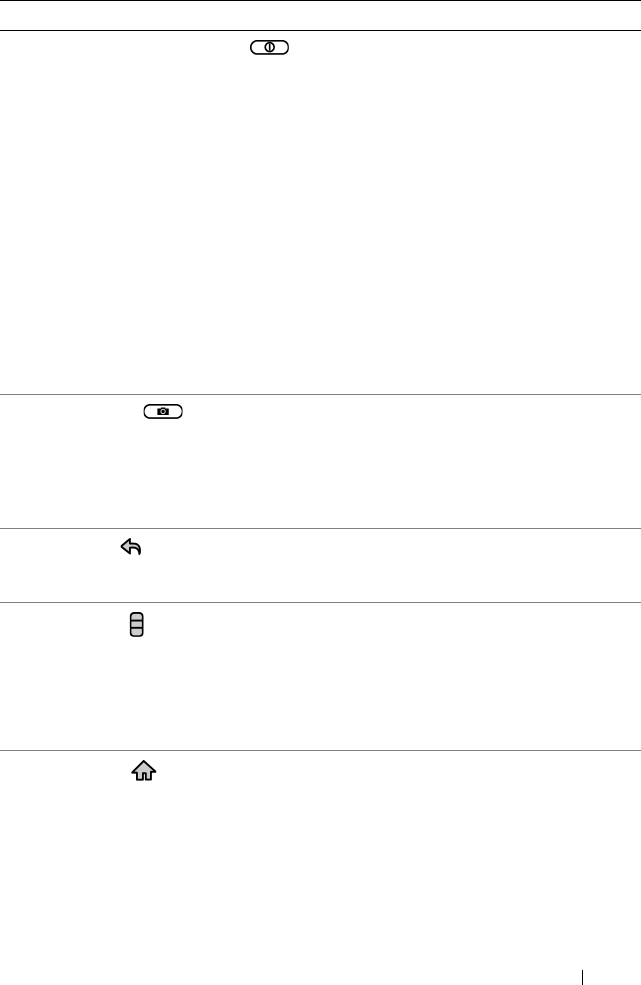Go to the home house icon
Viewport: 641px width, 985px height.
[144, 771]
